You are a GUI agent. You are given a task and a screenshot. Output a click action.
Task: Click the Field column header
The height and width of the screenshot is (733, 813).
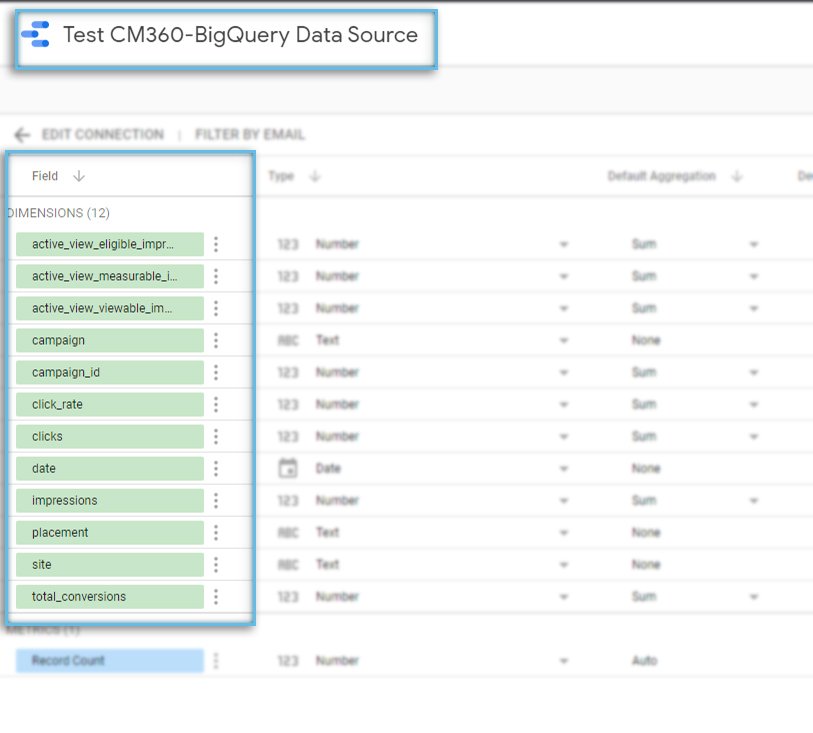click(45, 176)
